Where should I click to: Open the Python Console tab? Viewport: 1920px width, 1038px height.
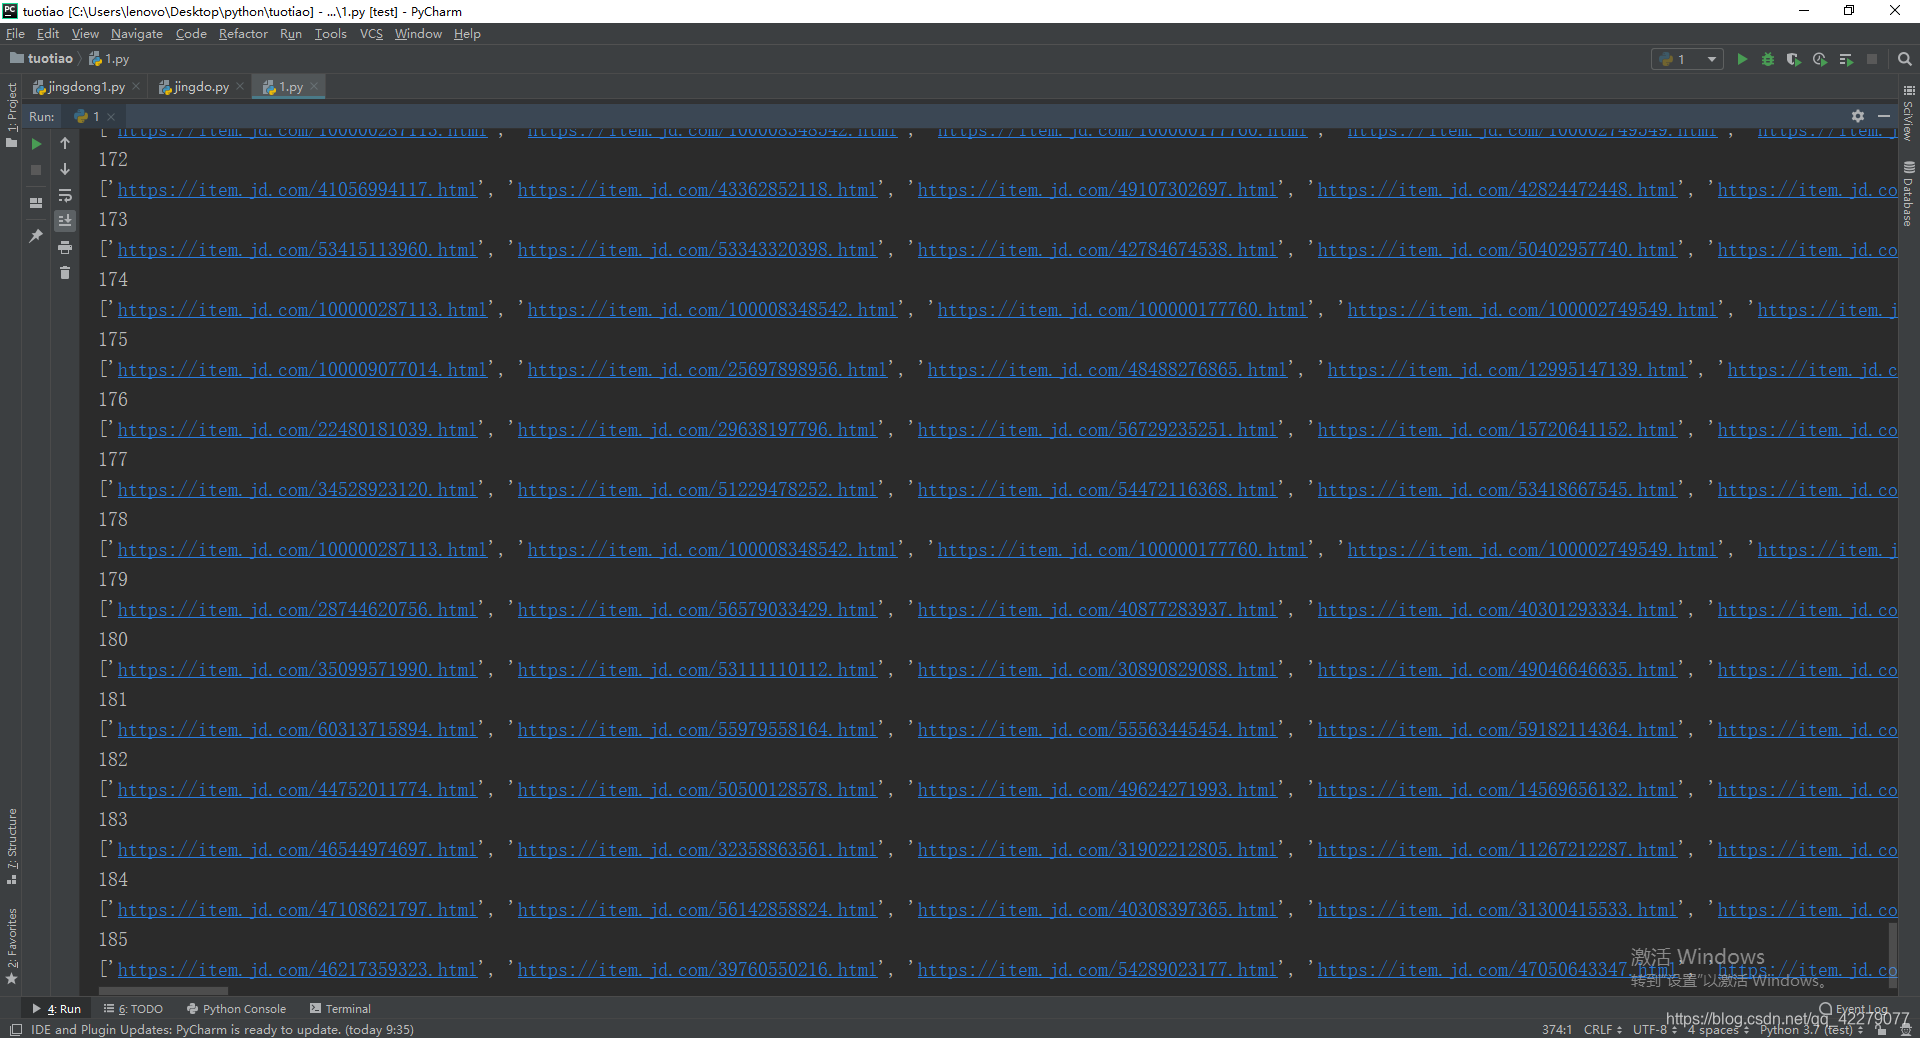tap(237, 1009)
